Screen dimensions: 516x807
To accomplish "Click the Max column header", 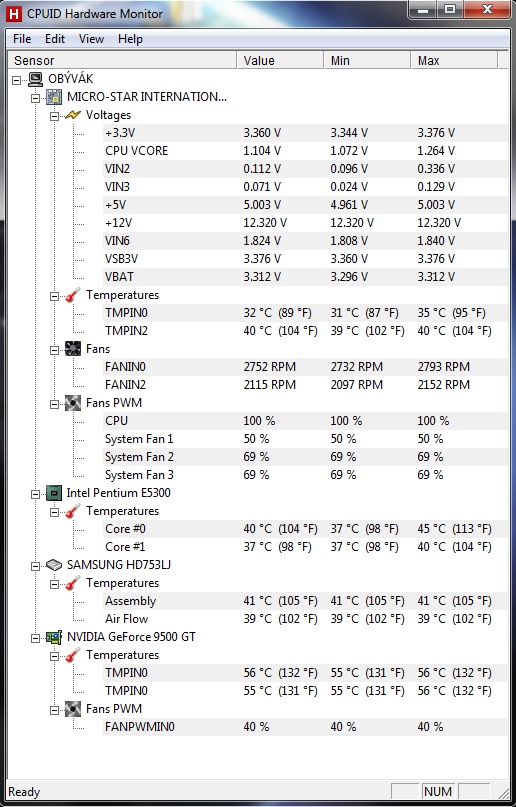I will [x=454, y=61].
